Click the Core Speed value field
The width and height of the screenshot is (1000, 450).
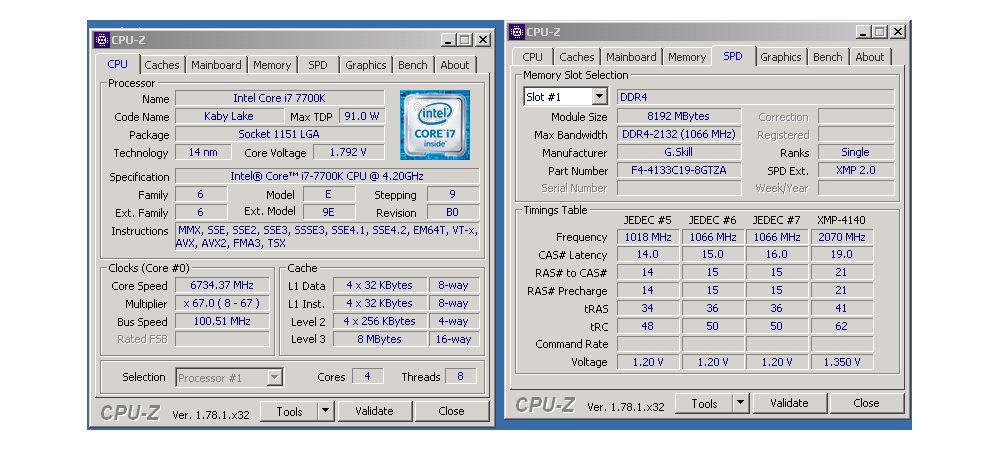click(x=223, y=285)
